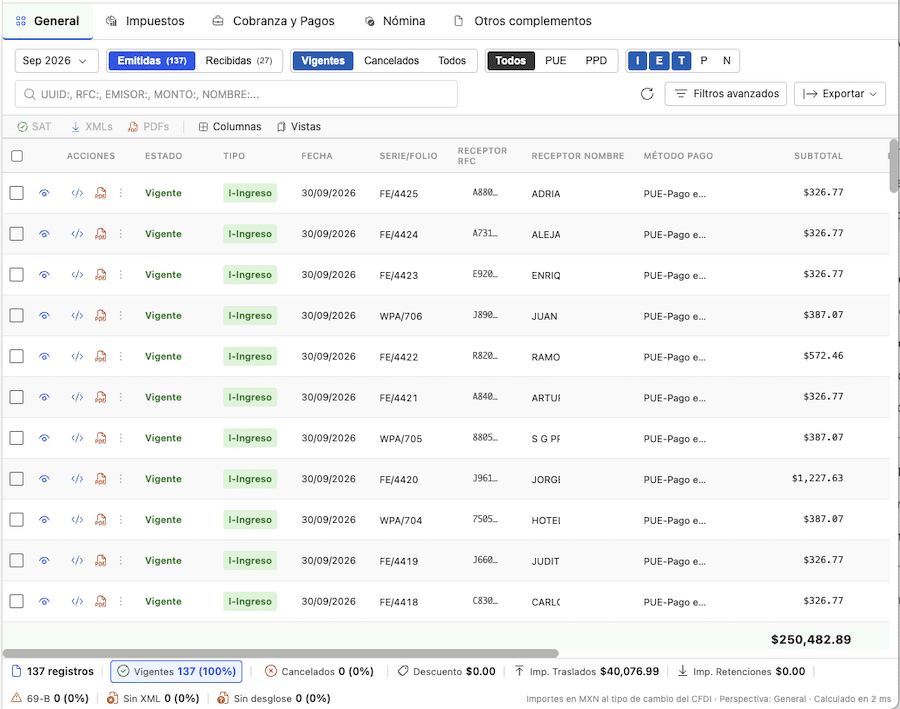Viewport: 900px width, 709px height.
Task: Filter payment method by PPD
Action: pyautogui.click(x=596, y=61)
